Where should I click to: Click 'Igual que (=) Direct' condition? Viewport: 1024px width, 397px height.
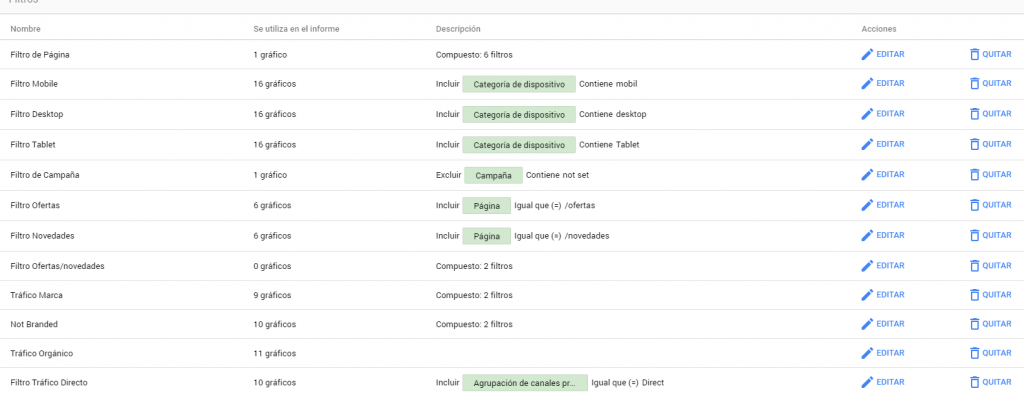tap(628, 382)
